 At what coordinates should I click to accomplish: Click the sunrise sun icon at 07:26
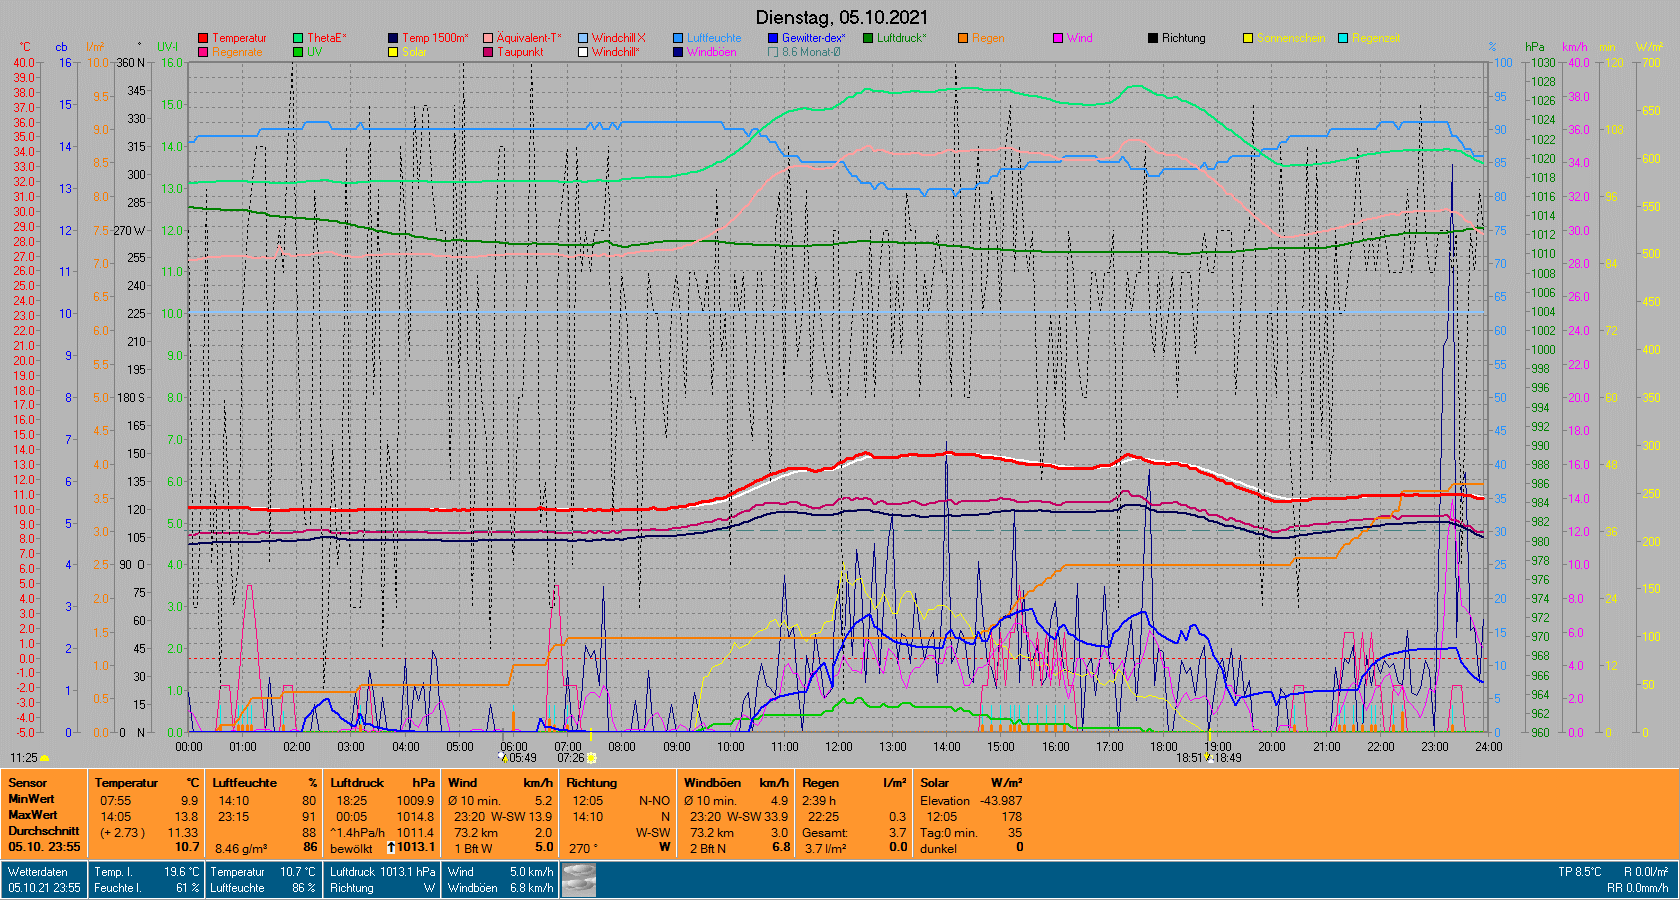591,758
